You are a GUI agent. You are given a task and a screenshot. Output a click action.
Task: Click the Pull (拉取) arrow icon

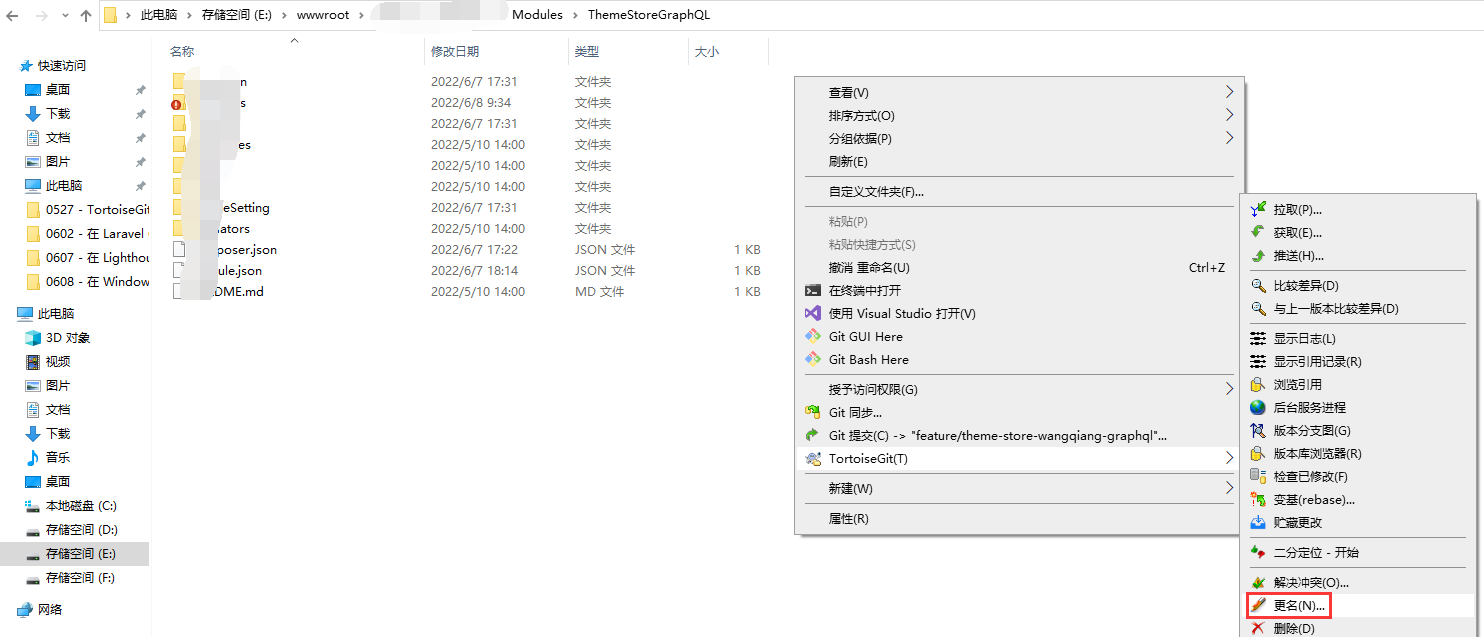1258,209
